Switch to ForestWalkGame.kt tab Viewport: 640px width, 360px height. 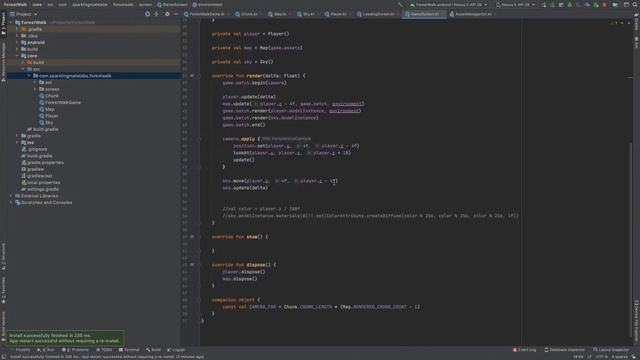coord(207,14)
